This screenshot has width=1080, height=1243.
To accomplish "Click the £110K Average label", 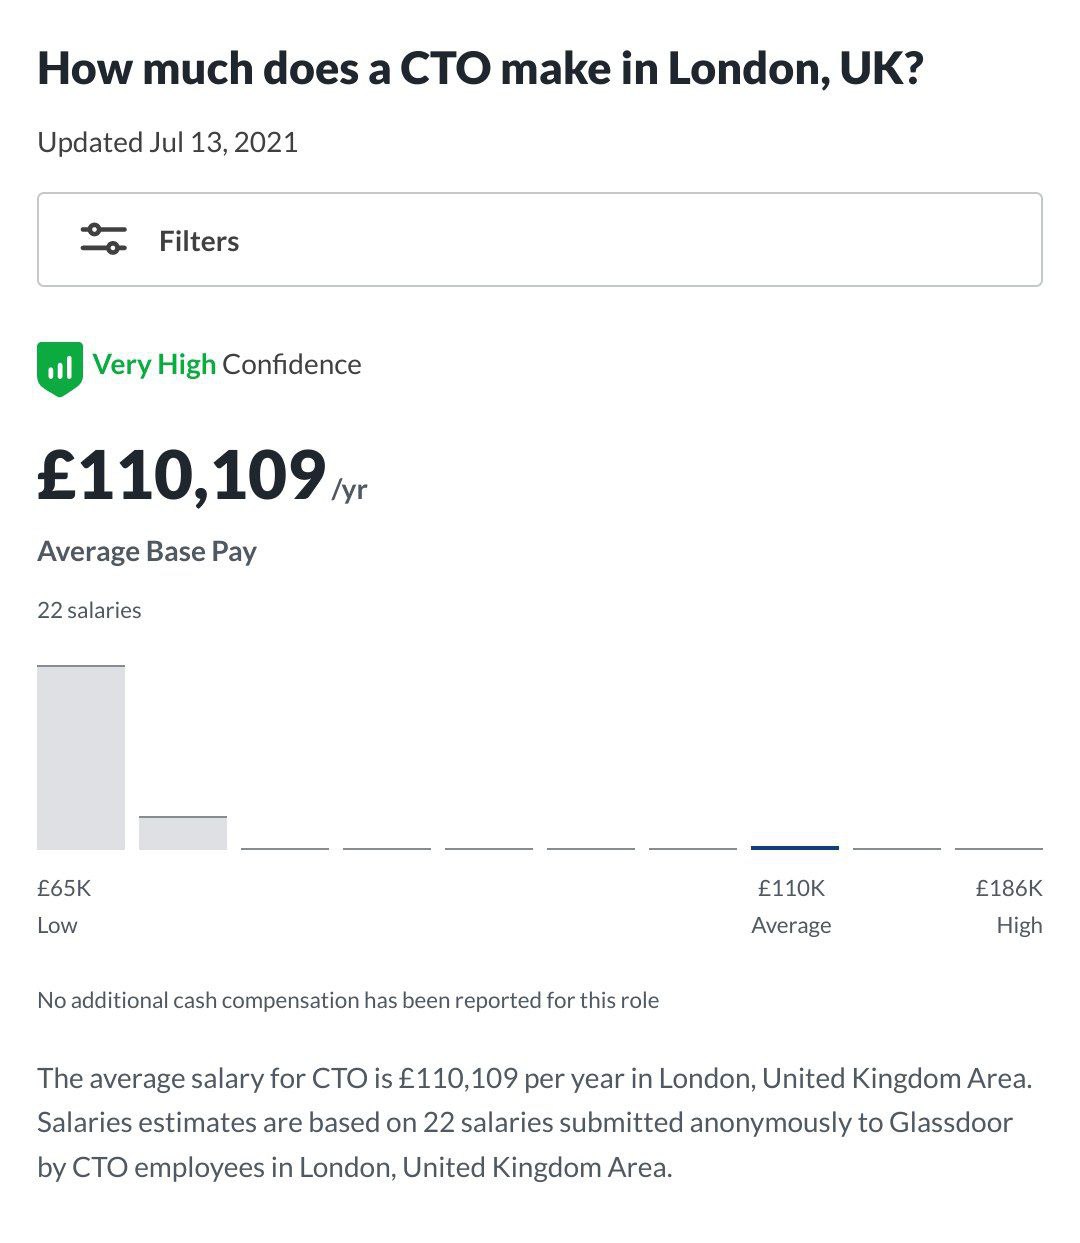I will pyautogui.click(x=791, y=906).
